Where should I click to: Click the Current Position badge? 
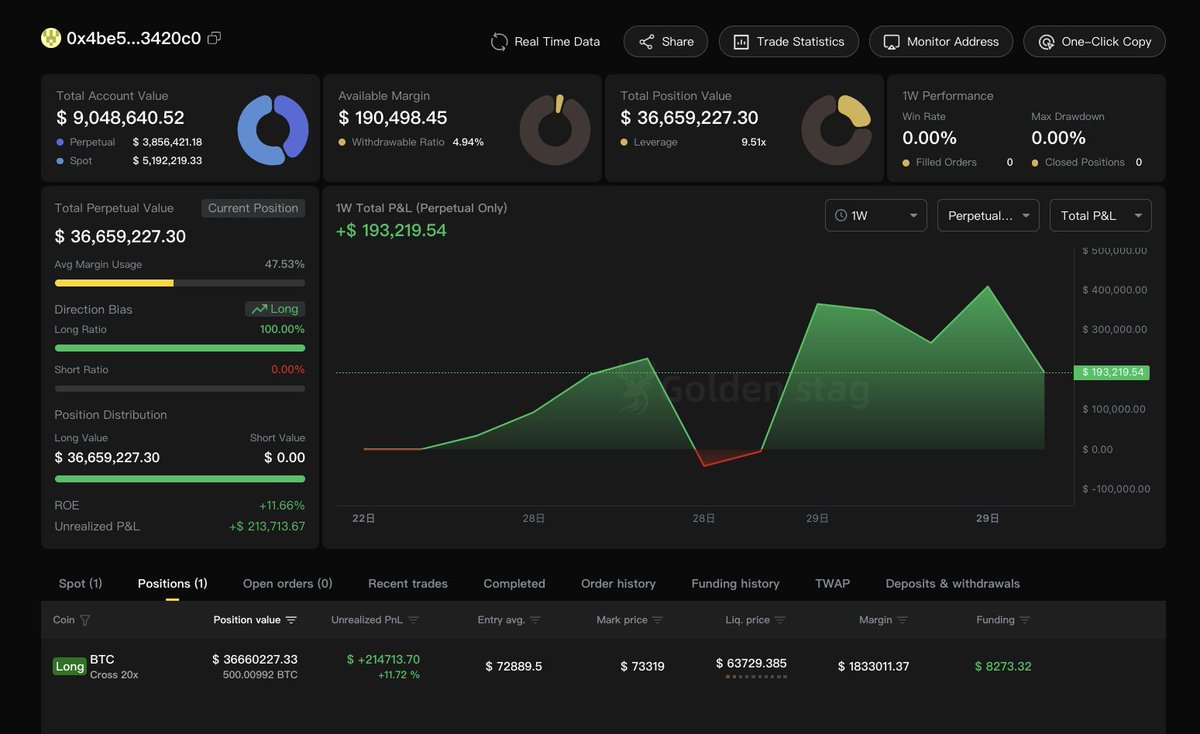253,208
